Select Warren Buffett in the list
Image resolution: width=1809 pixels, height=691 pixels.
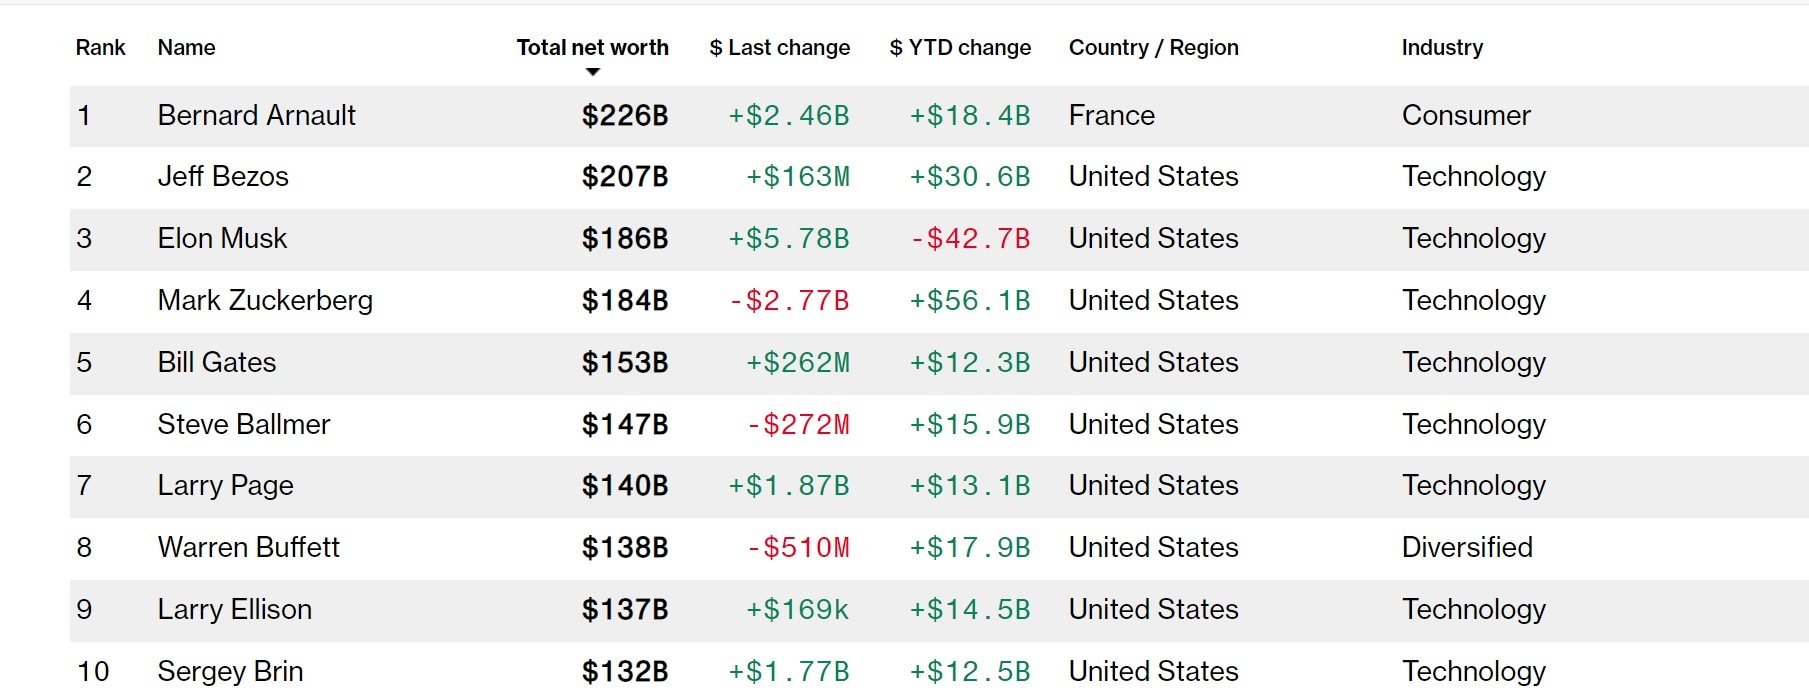[x=248, y=547]
